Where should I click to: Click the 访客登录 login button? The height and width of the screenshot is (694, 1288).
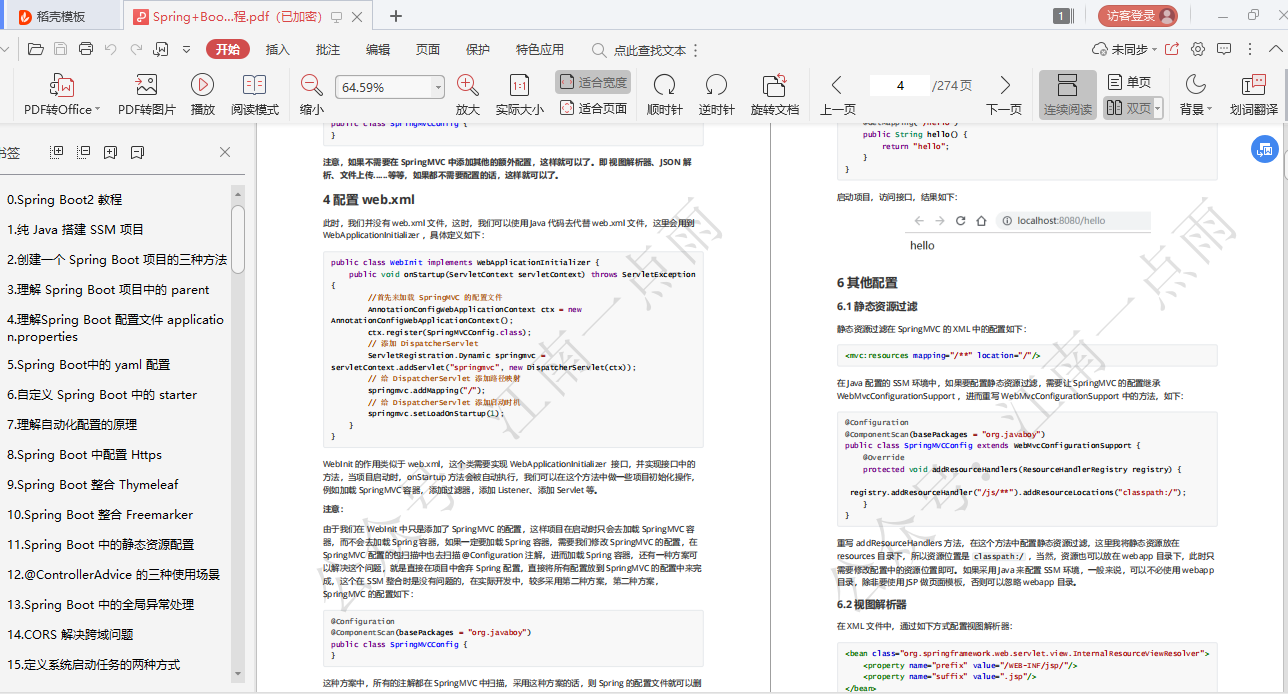1138,16
